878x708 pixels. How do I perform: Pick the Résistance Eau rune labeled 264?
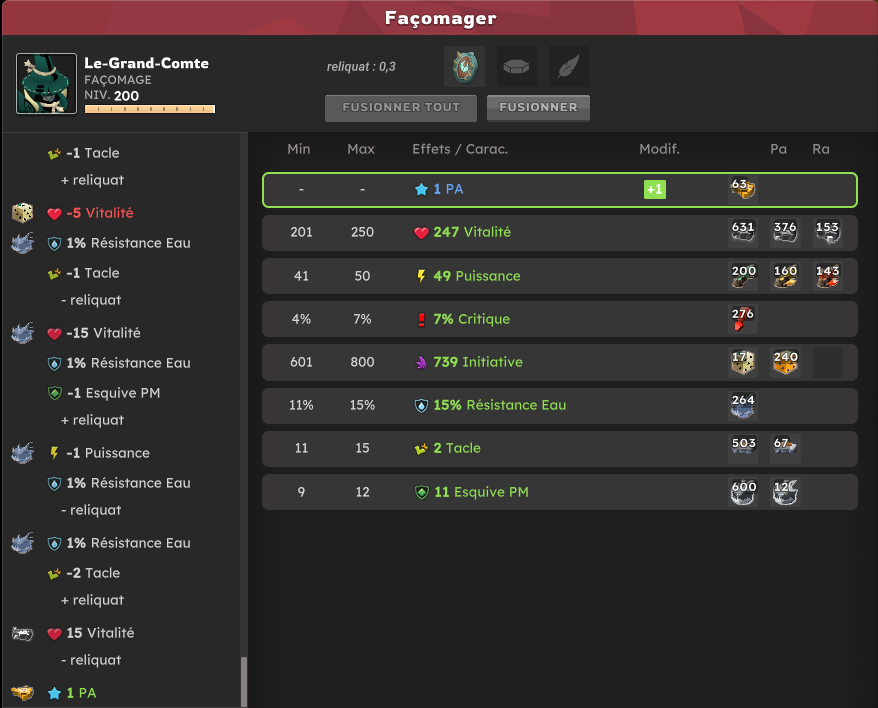743,406
